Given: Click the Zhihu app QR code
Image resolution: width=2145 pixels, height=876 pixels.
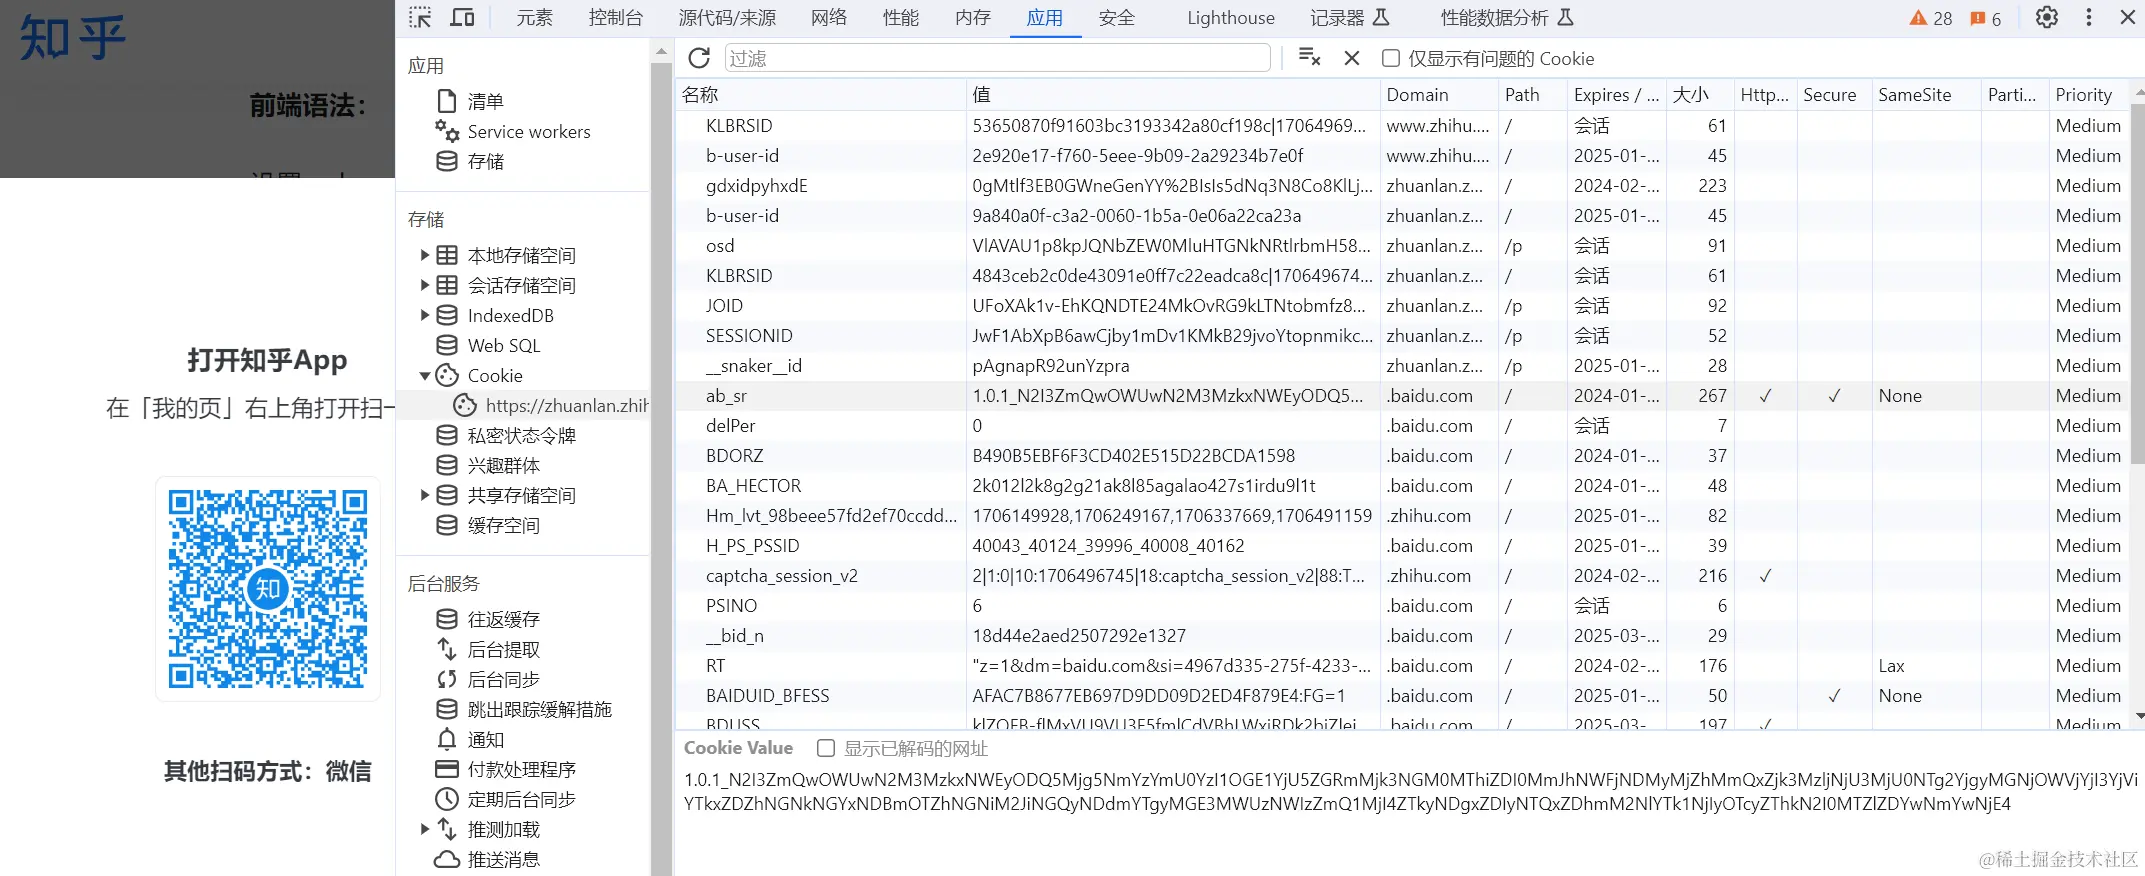Looking at the screenshot, I should pos(268,588).
